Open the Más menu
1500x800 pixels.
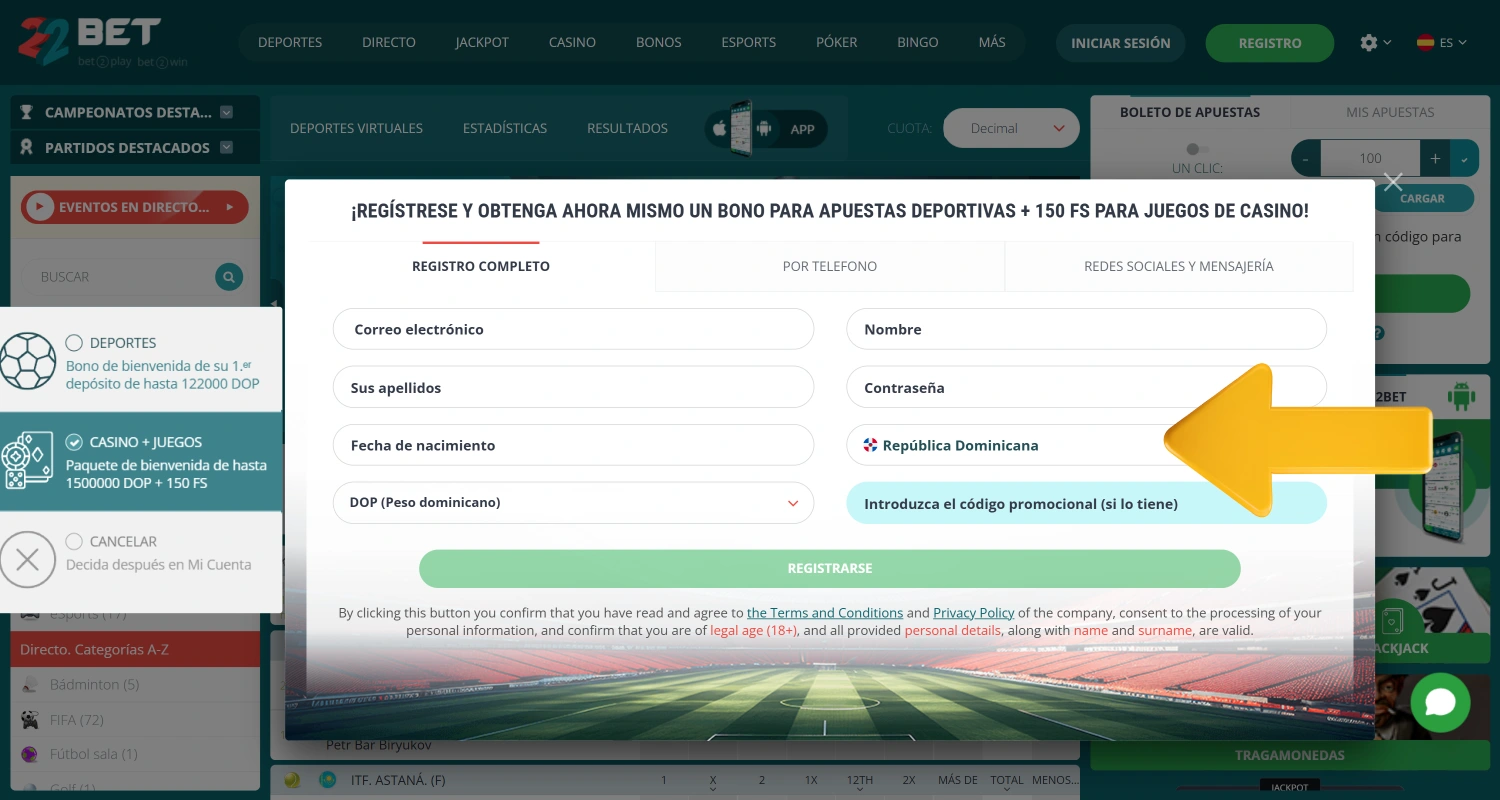[x=992, y=42]
